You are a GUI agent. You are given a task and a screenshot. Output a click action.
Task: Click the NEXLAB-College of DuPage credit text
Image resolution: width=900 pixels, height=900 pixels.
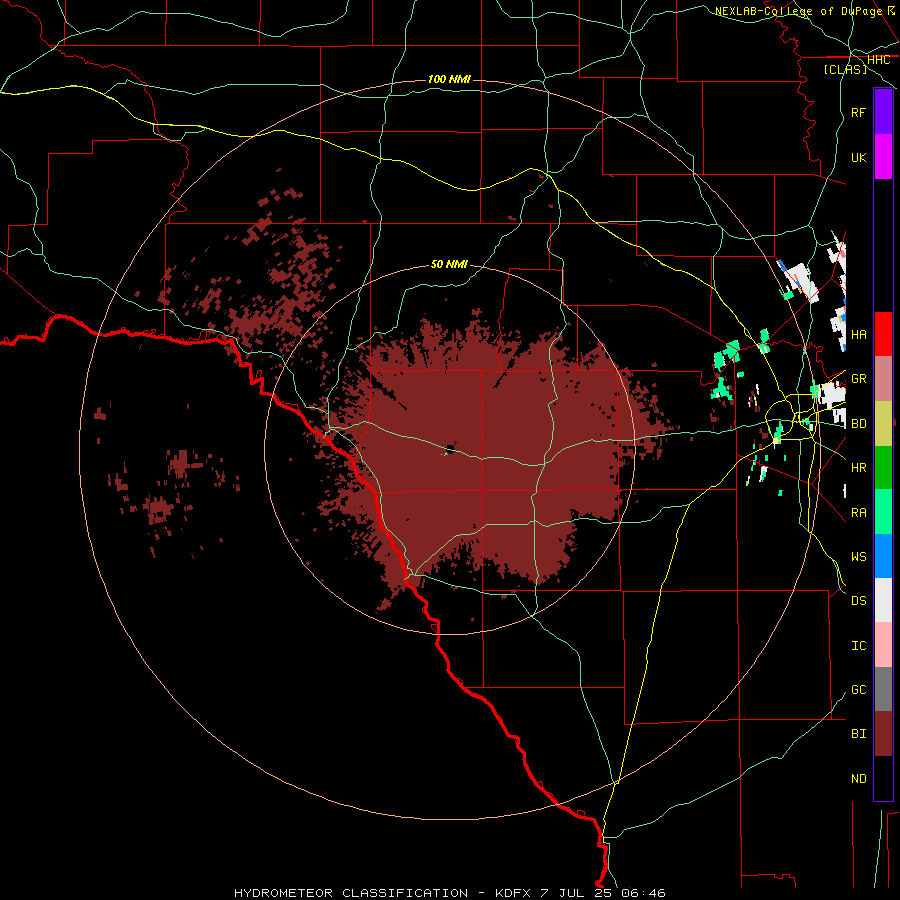coord(798,11)
